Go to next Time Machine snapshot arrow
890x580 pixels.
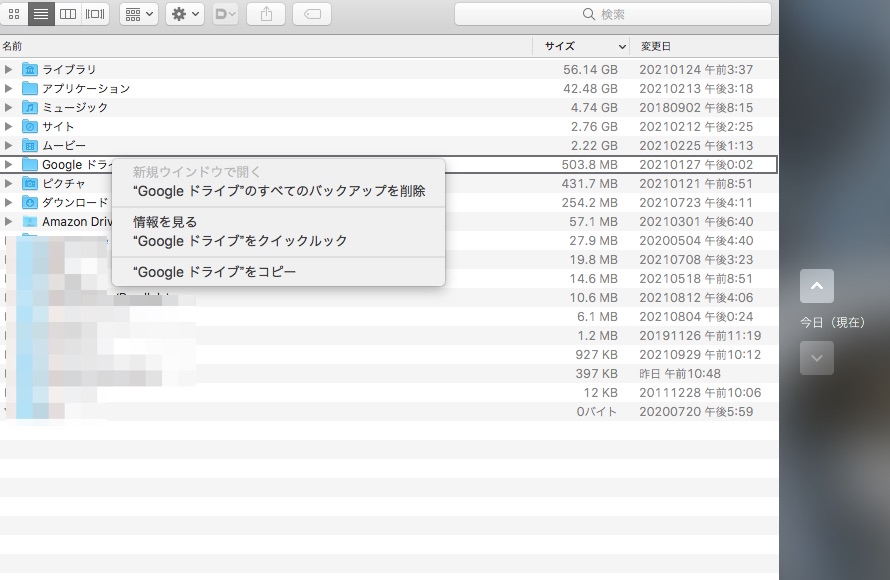(x=817, y=358)
